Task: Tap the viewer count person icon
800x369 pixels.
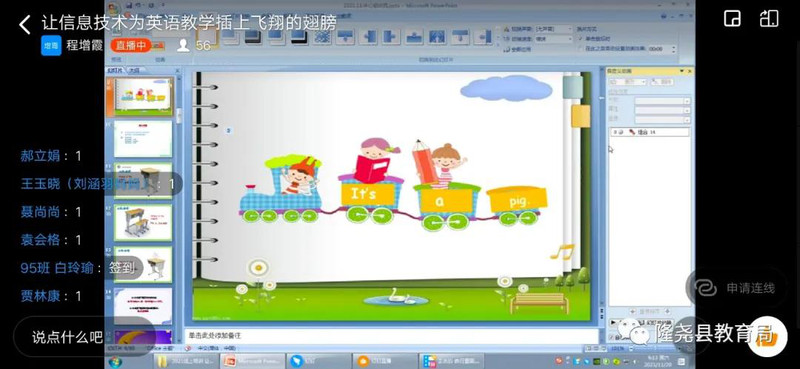Action: (183, 45)
